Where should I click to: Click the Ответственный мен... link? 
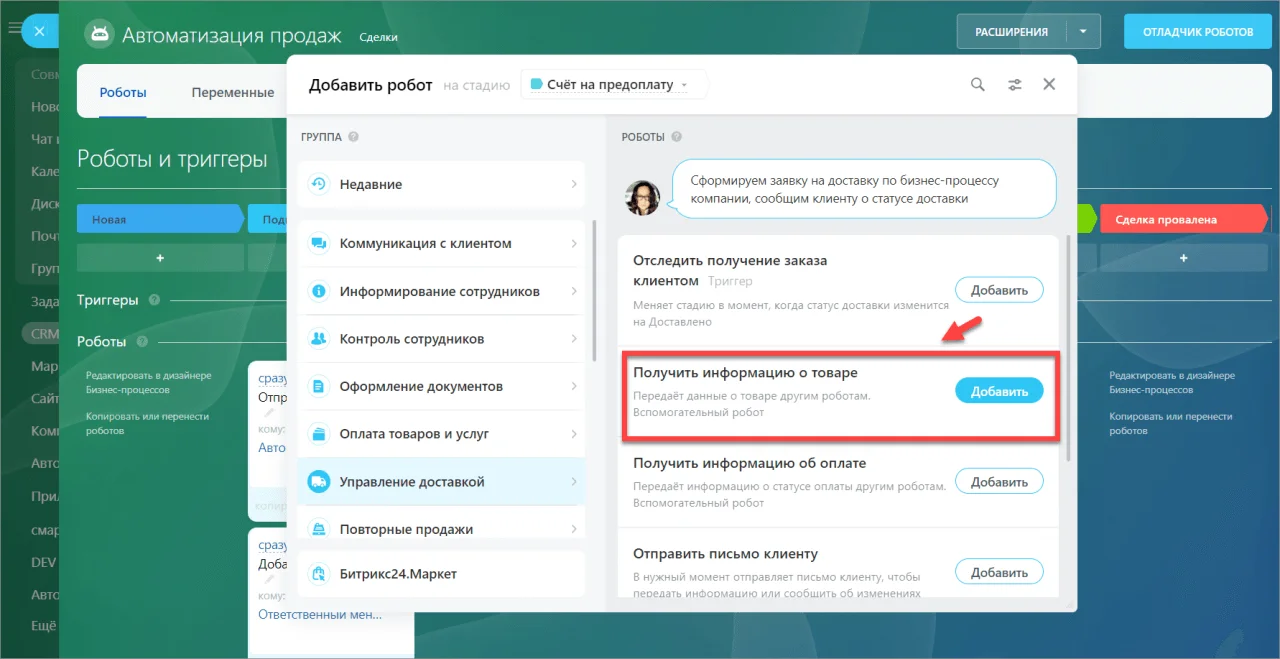[x=320, y=614]
